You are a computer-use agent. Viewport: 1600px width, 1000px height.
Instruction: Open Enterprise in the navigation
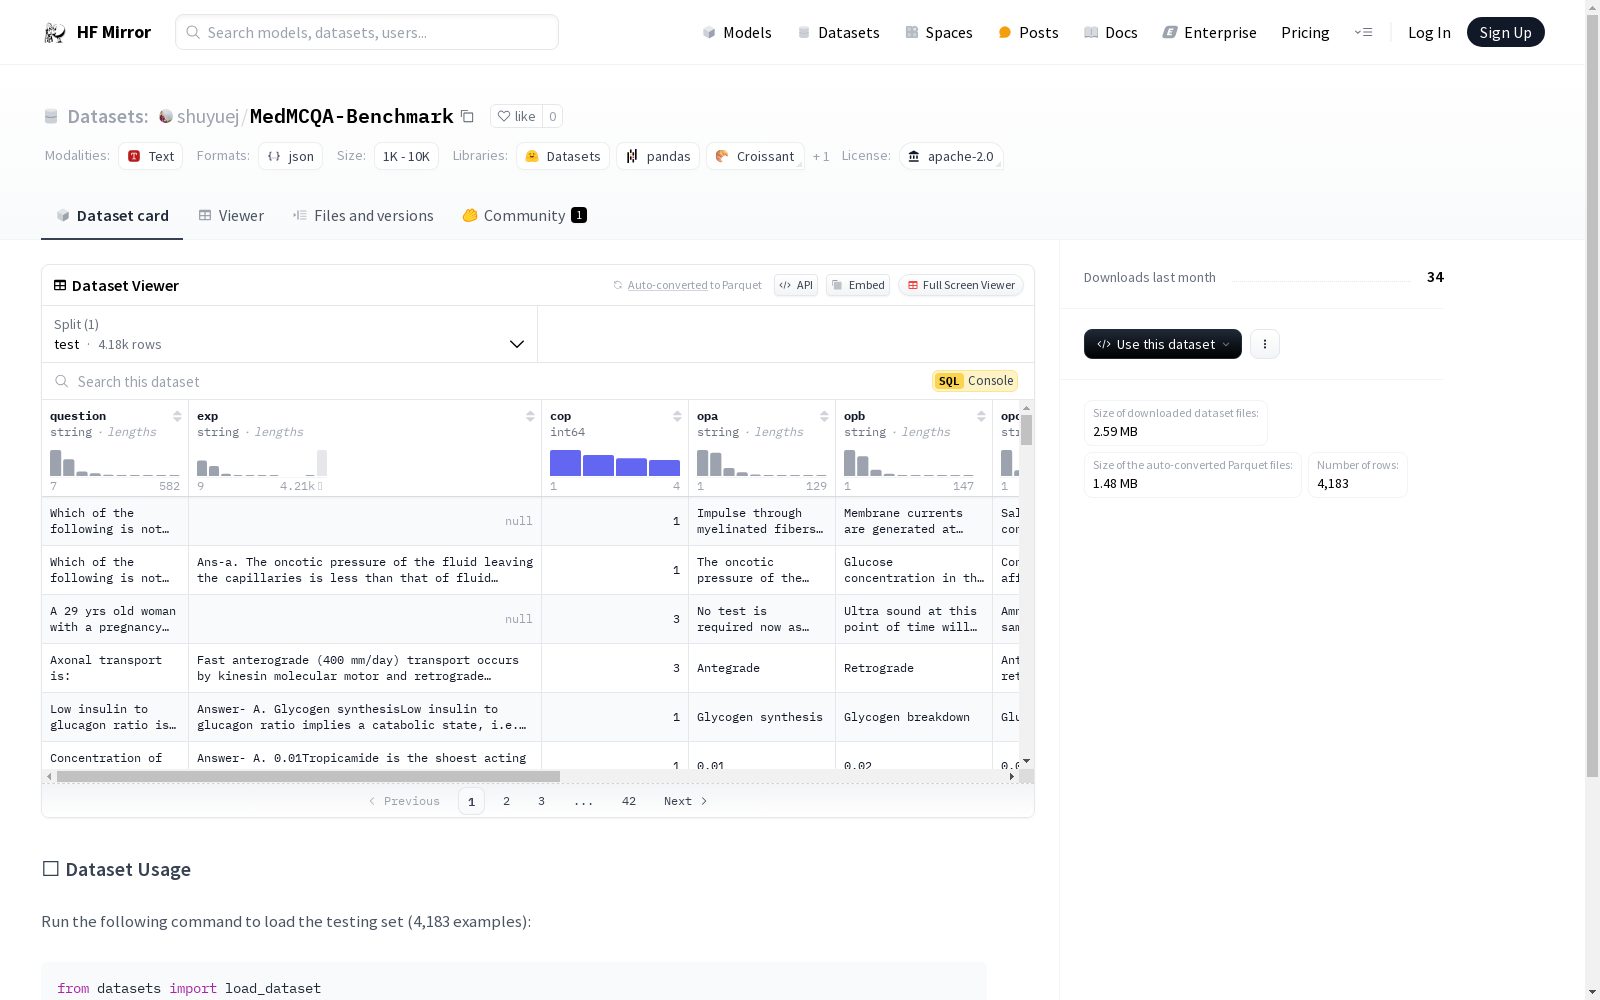[1210, 33]
